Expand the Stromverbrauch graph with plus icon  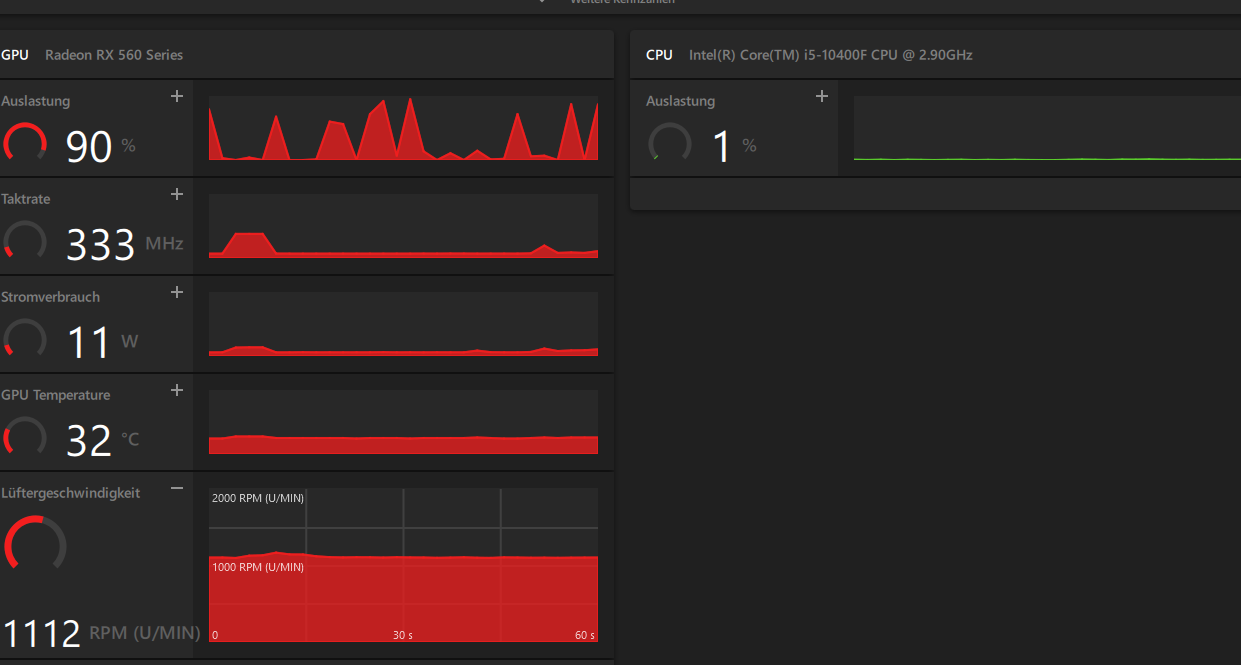(x=177, y=292)
